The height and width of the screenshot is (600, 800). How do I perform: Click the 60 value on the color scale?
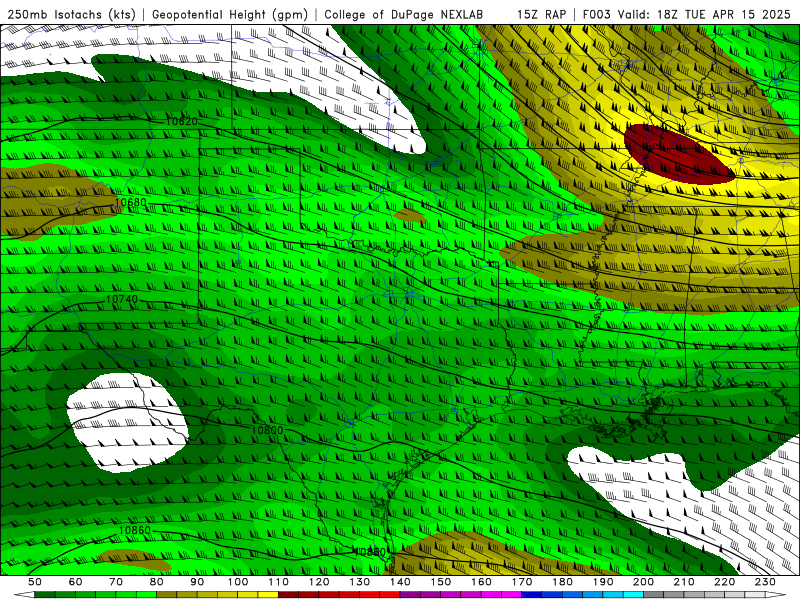75,582
